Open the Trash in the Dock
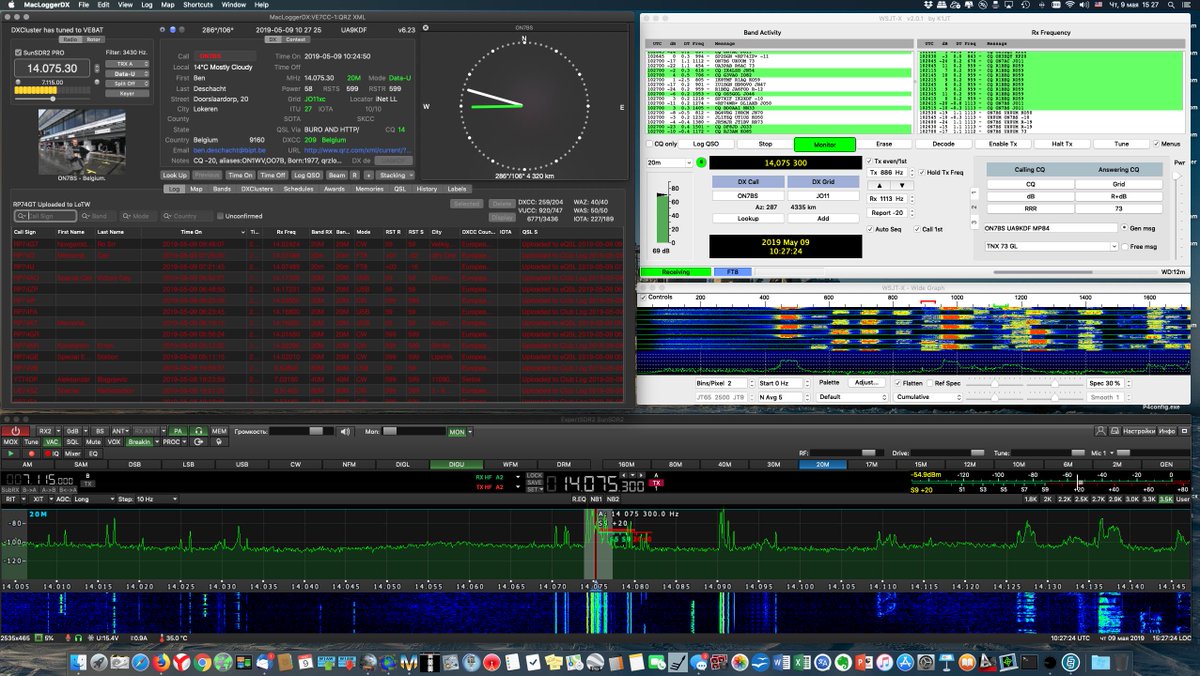Image resolution: width=1200 pixels, height=676 pixels. click(x=1121, y=661)
